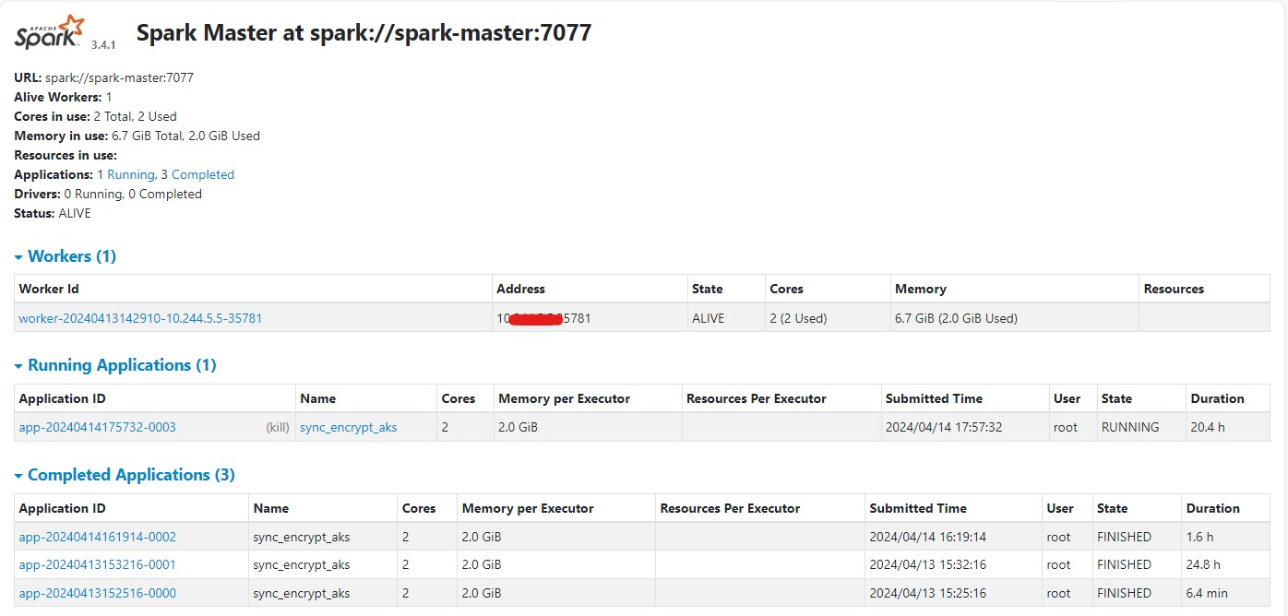Sort Completed Applications by Duration column
Screen dimensions: 1288x616
click(1213, 508)
